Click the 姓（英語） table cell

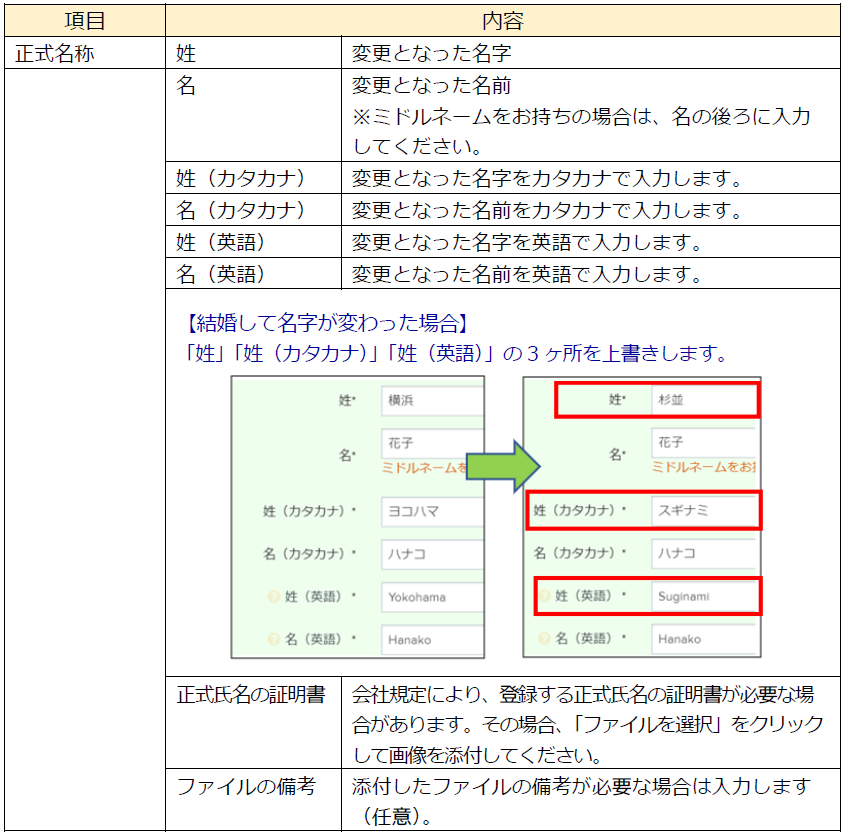pos(253,242)
